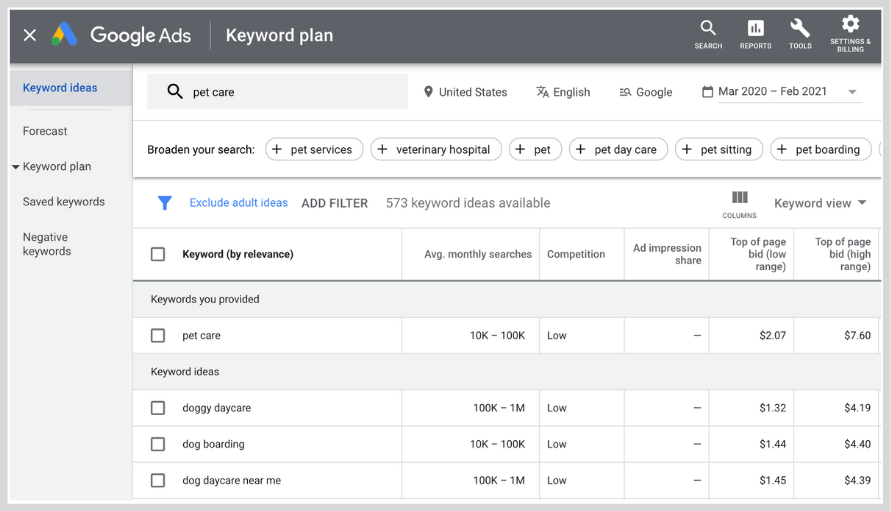Click the $4.40 bid value
Image resolution: width=891 pixels, height=511 pixels.
[x=857, y=444]
